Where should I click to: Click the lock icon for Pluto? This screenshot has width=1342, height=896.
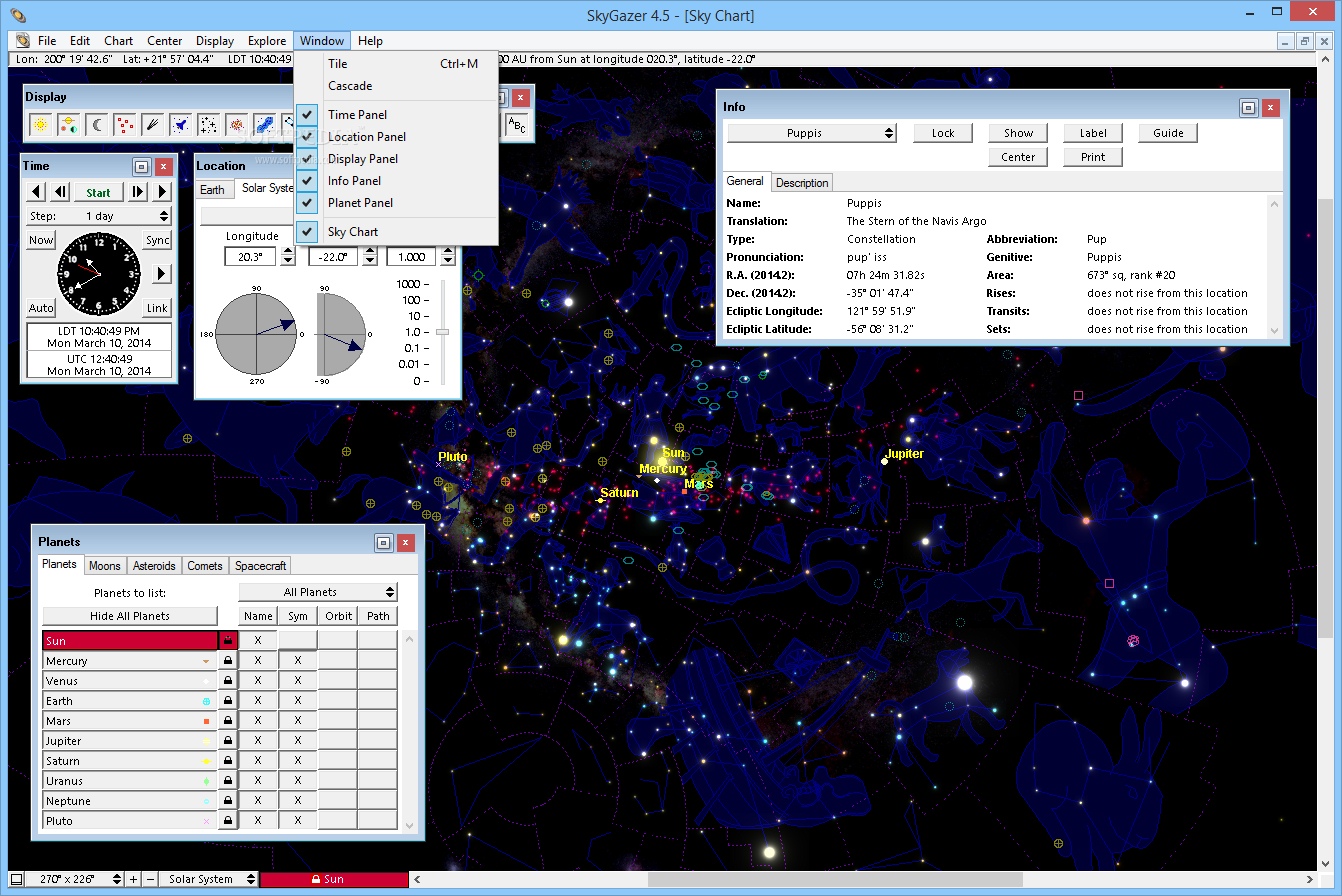[x=228, y=821]
